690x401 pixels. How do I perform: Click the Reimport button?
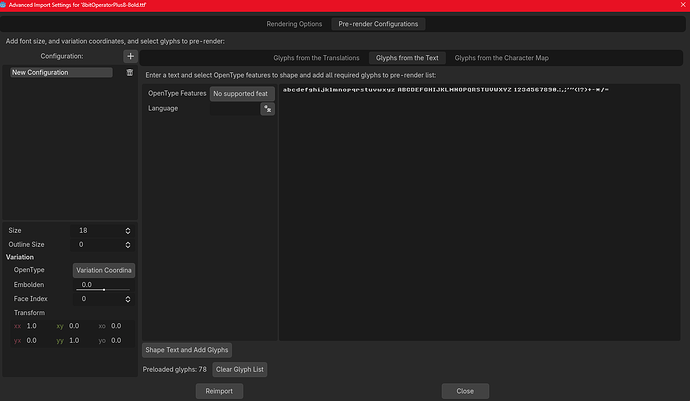click(219, 391)
